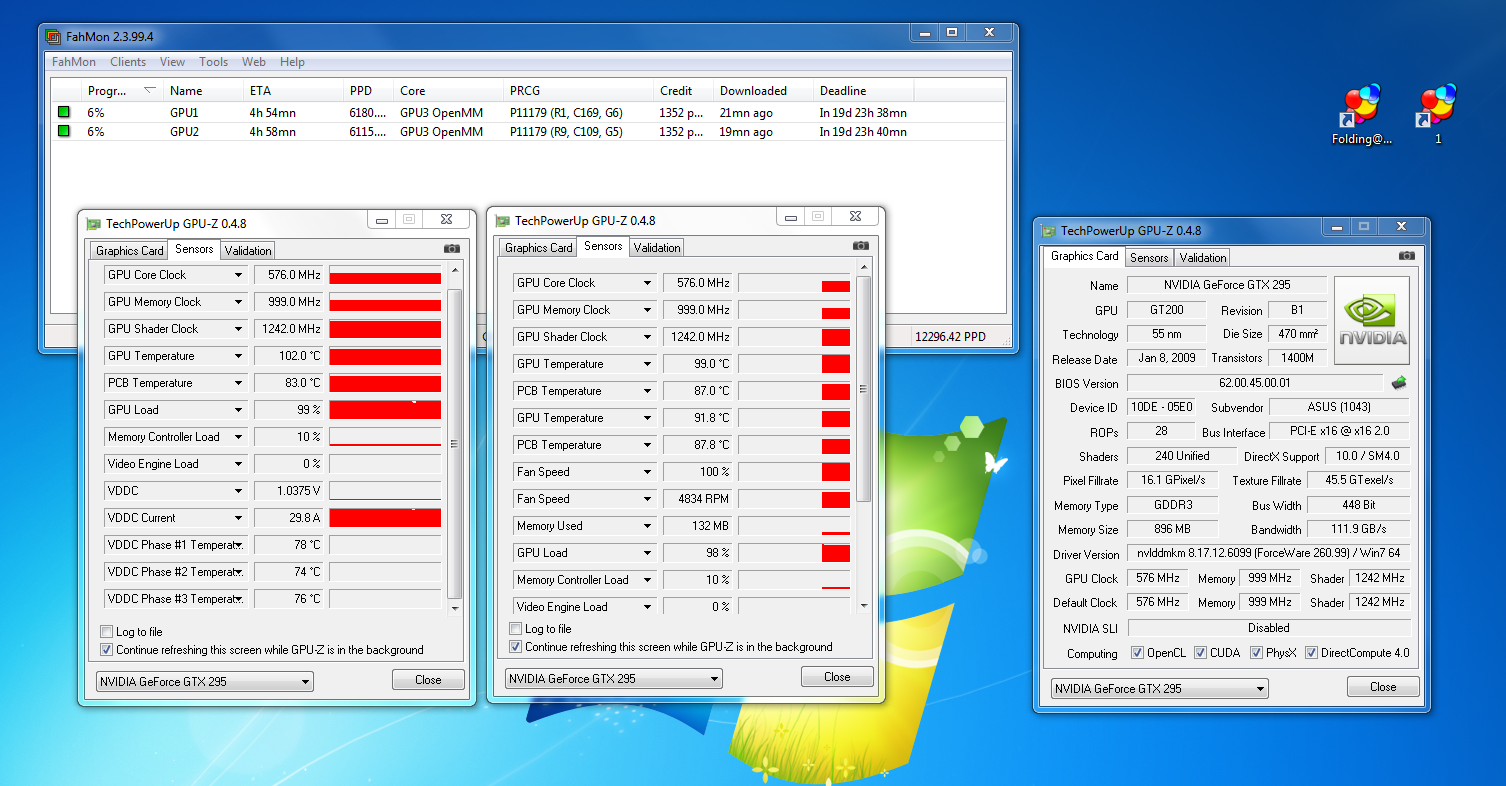The width and height of the screenshot is (1506, 786).
Task: Switch to Sensors tab in GPU-Z window showing NVIDIA logo
Action: click(1149, 258)
